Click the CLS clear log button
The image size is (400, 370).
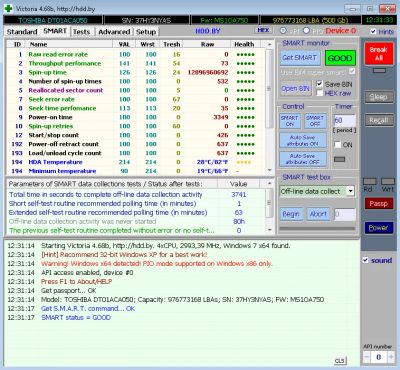point(339,361)
